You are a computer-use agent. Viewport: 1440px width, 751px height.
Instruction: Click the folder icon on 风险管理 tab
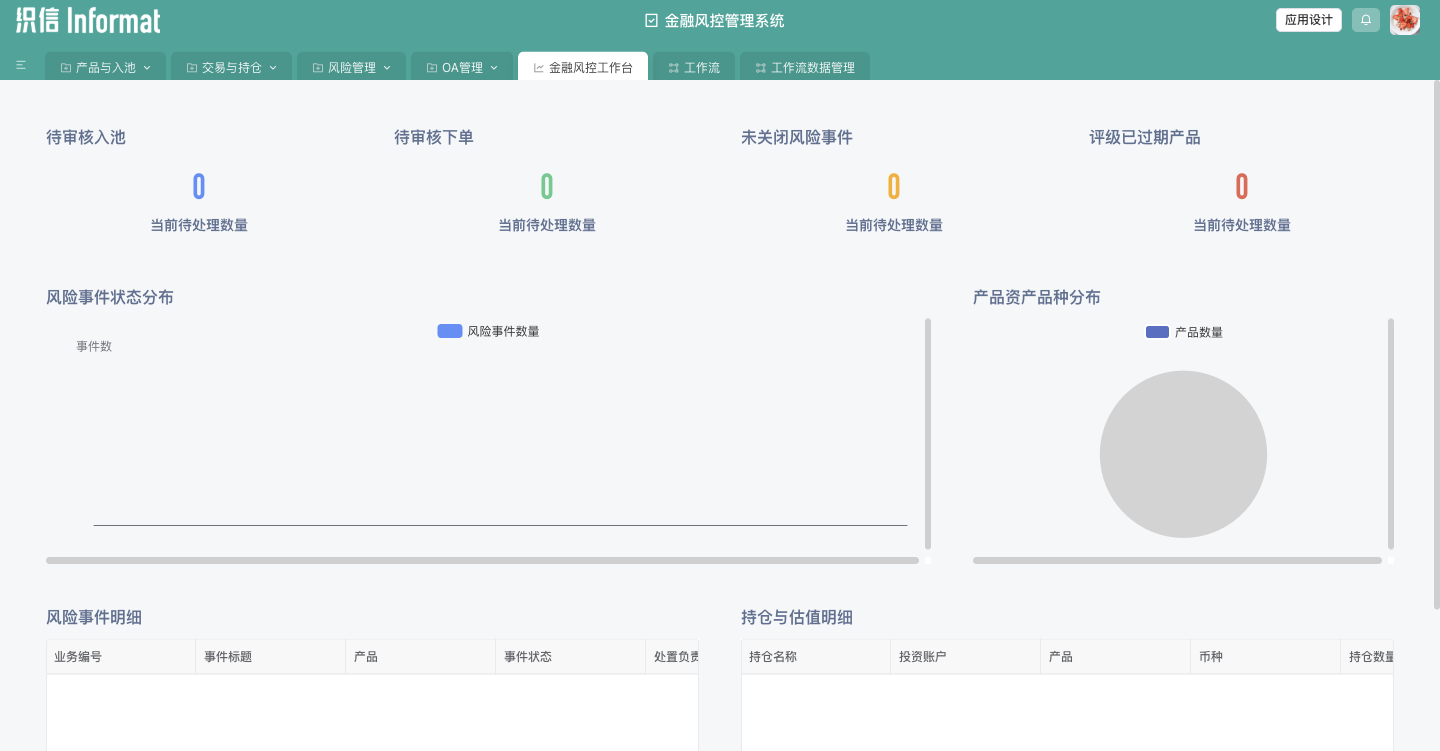318,68
